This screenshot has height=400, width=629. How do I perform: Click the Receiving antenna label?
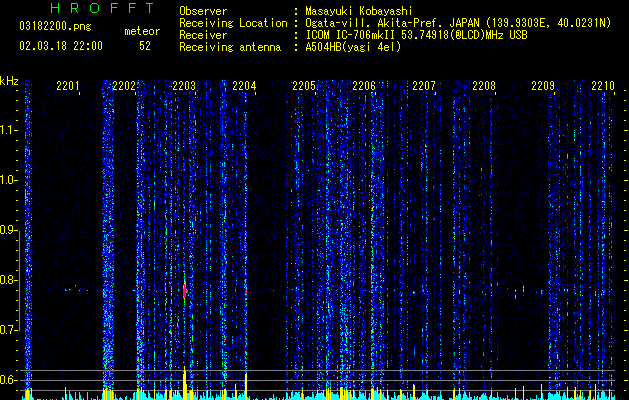(x=230, y=47)
